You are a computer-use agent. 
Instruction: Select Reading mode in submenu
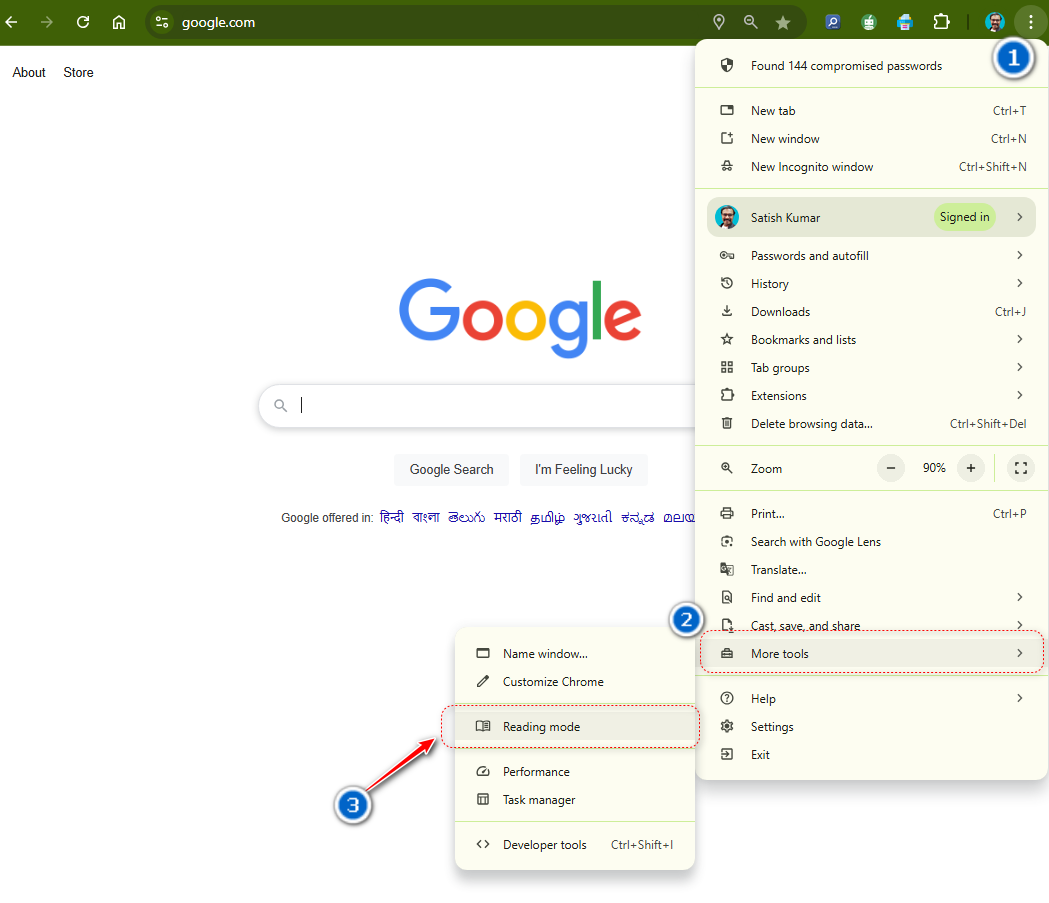[x=575, y=726]
